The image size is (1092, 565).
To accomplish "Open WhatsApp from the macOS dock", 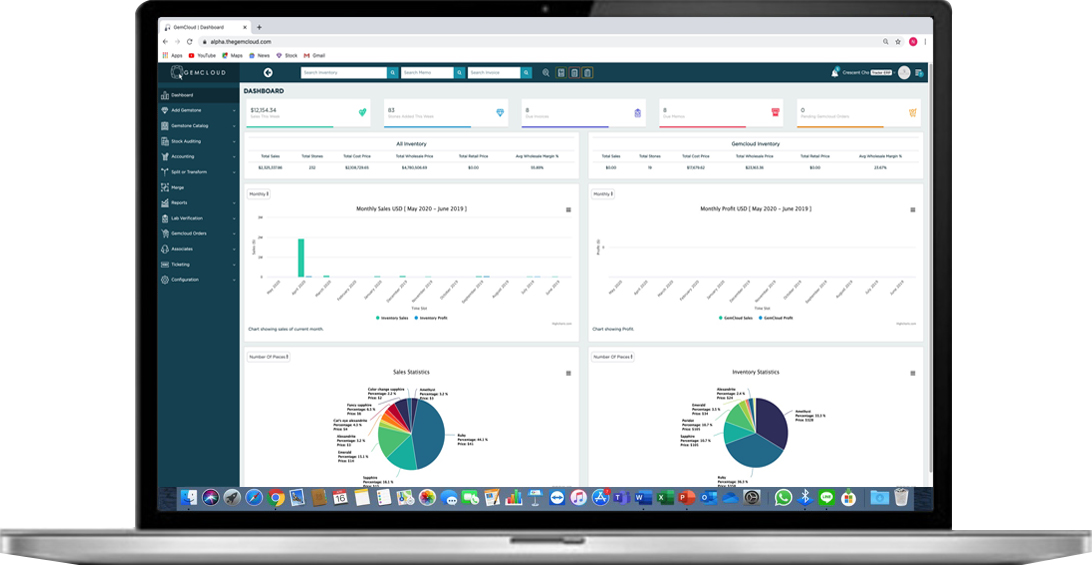I will (x=783, y=497).
